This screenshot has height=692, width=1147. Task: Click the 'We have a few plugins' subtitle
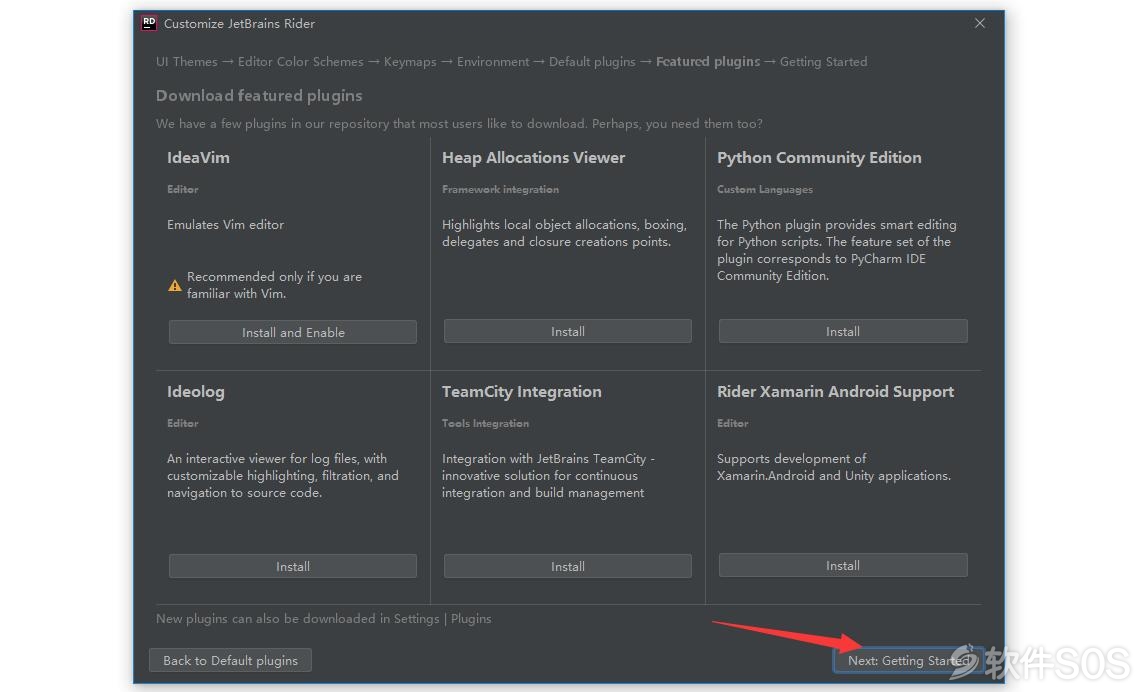[459, 124]
